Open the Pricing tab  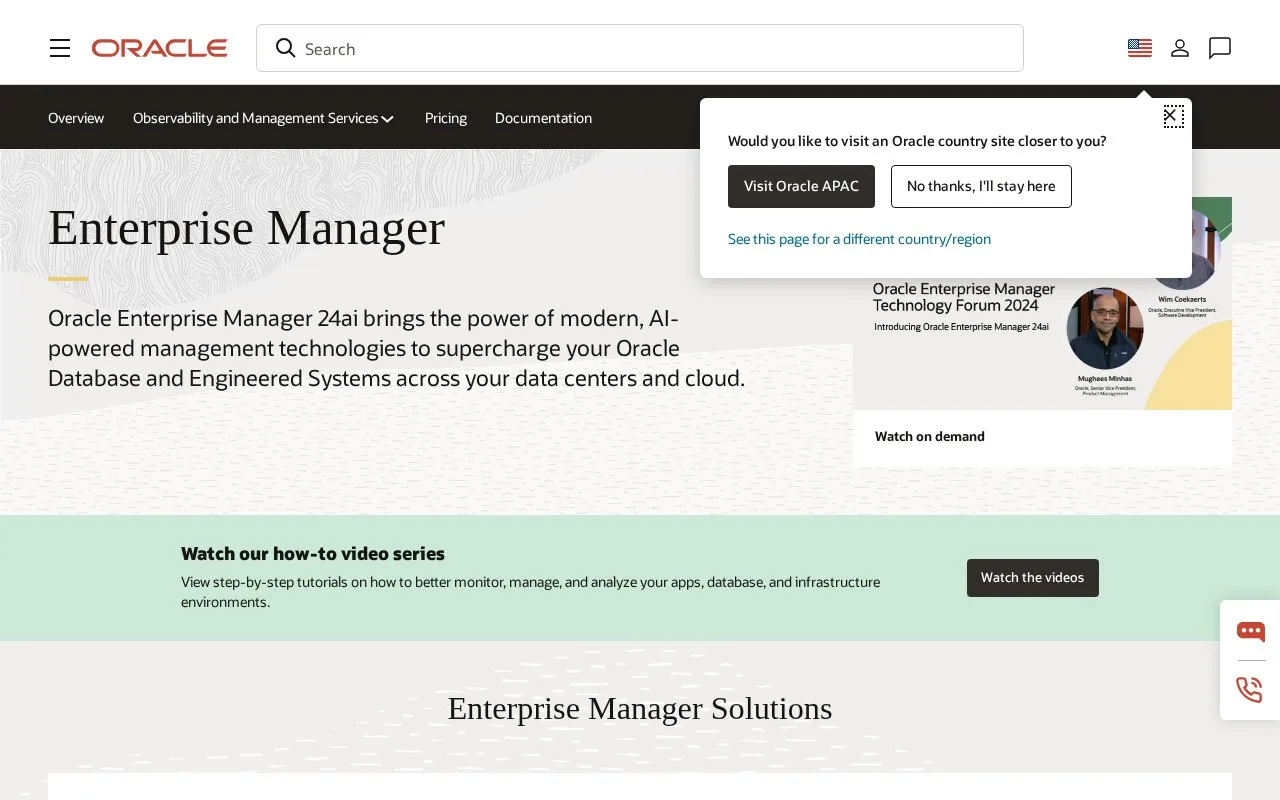click(x=446, y=118)
